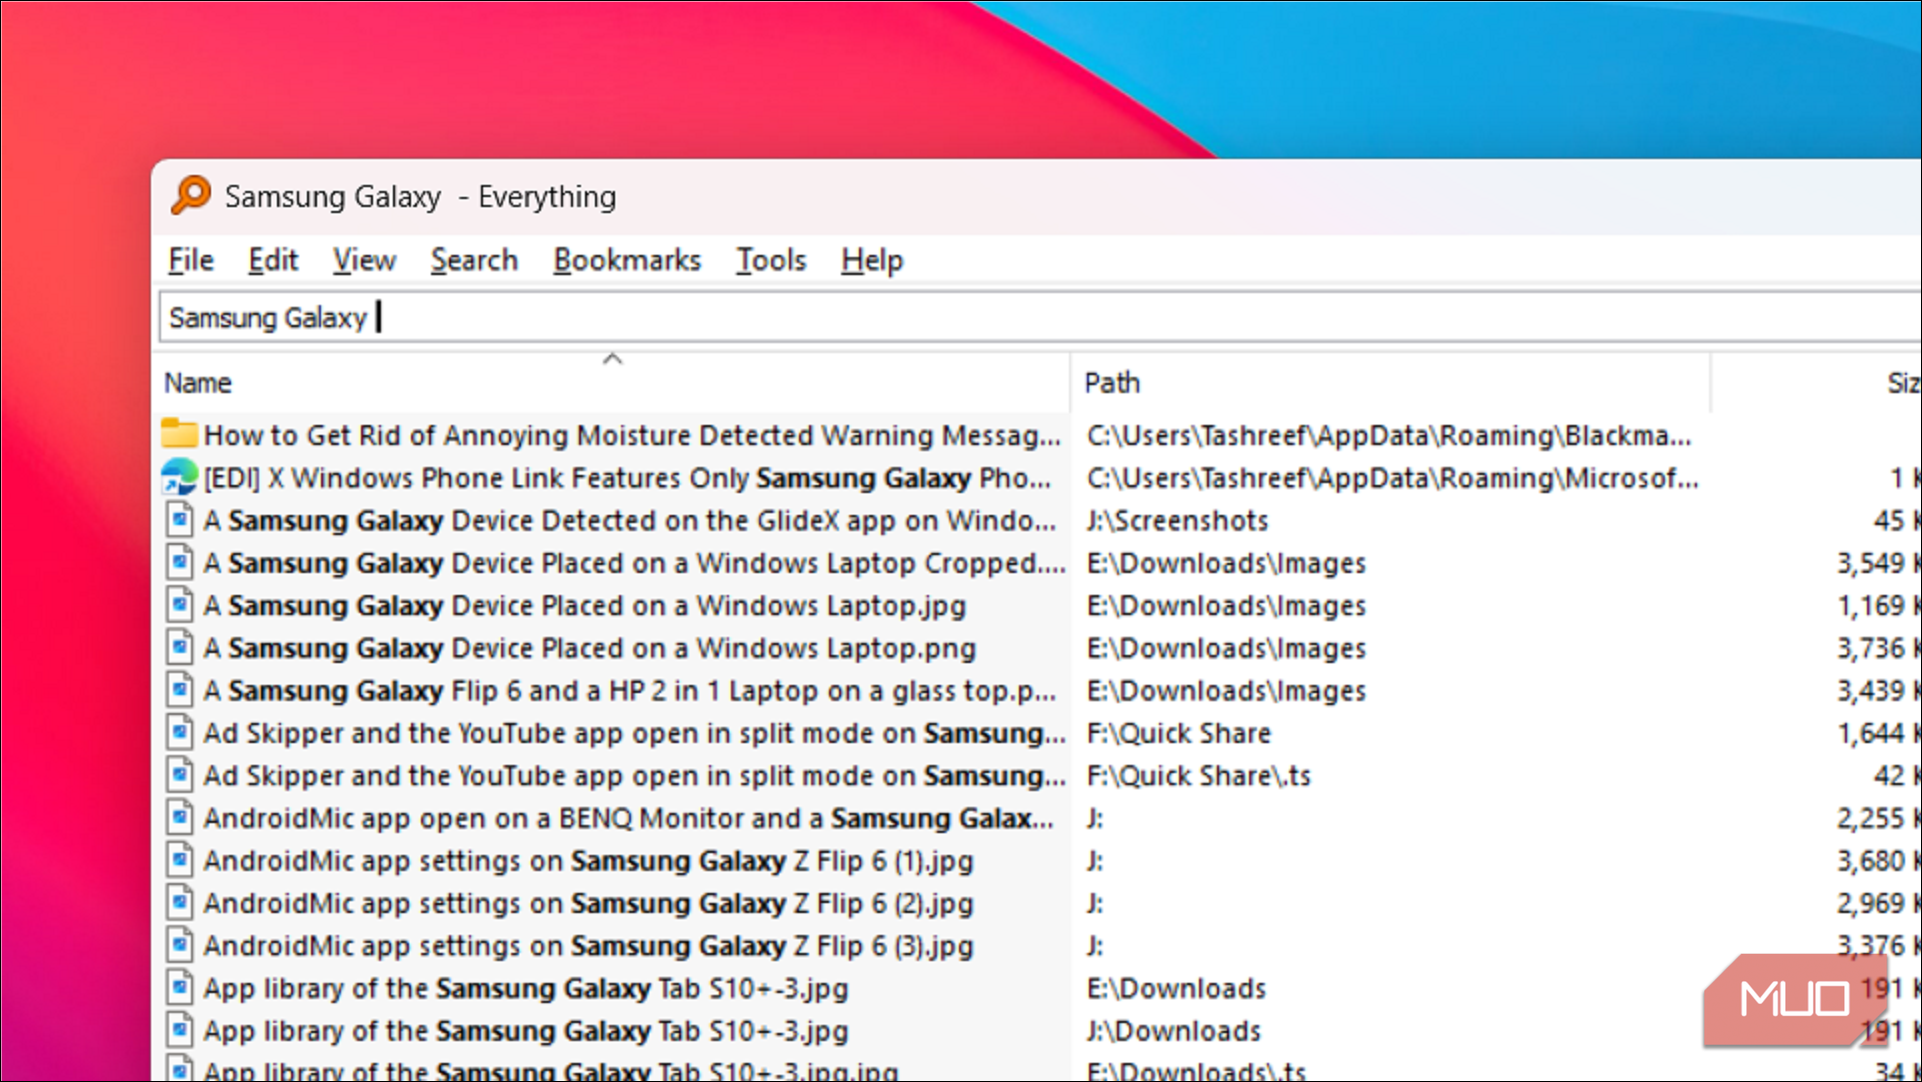Select 'AndroidMic app open on a BENQ Monitor' result

[x=629, y=818]
